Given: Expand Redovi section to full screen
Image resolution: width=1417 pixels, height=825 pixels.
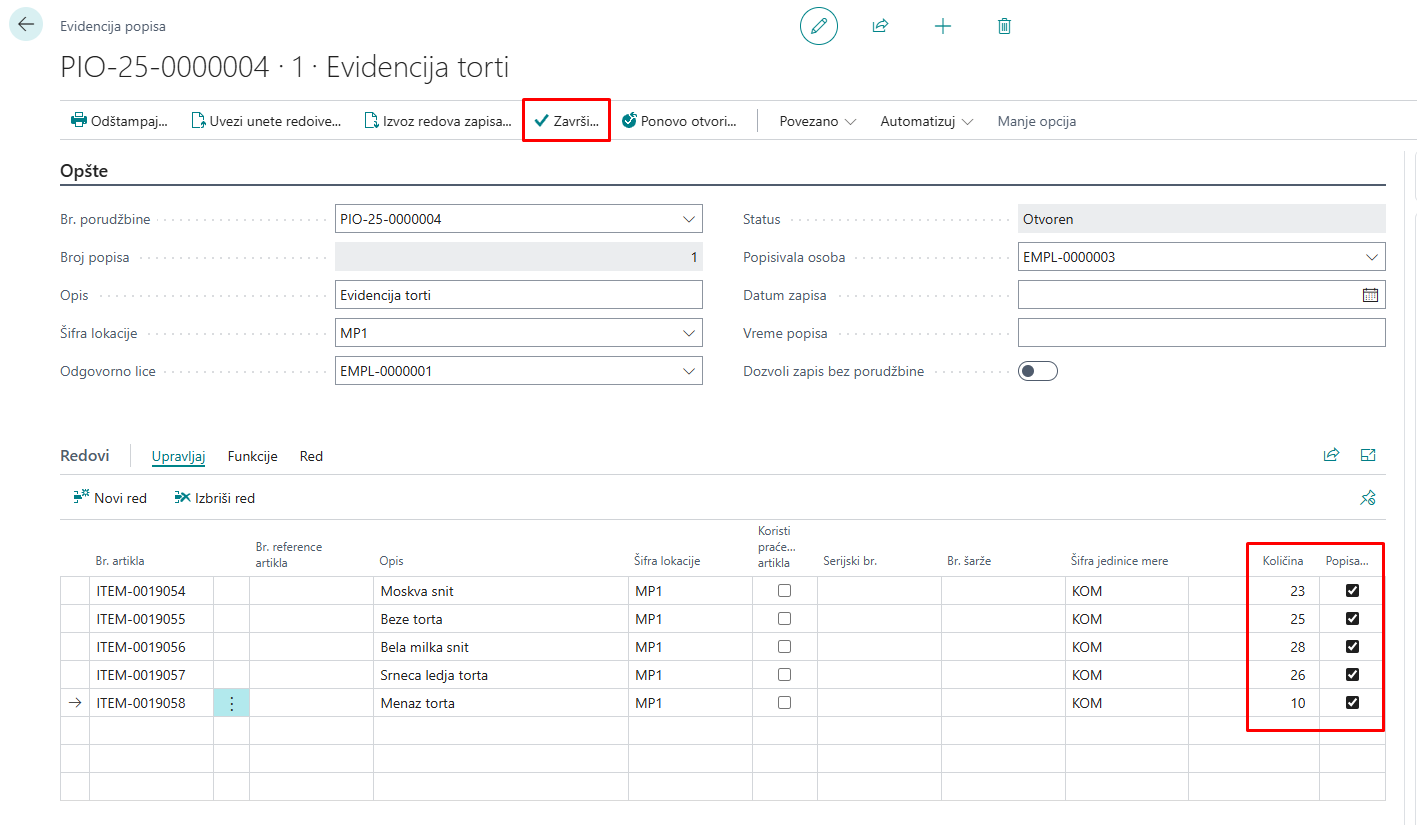Looking at the screenshot, I should point(1368,456).
